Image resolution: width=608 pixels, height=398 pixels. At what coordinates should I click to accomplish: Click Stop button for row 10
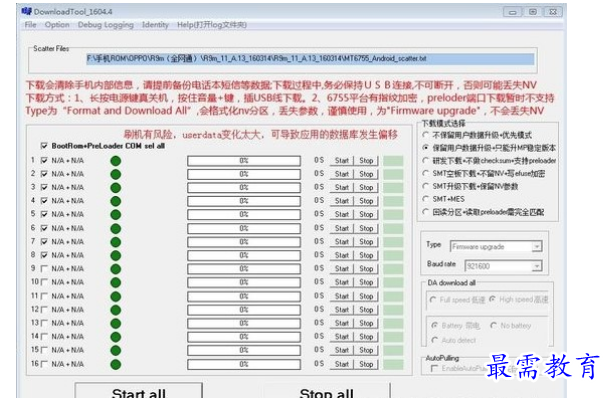tap(366, 282)
